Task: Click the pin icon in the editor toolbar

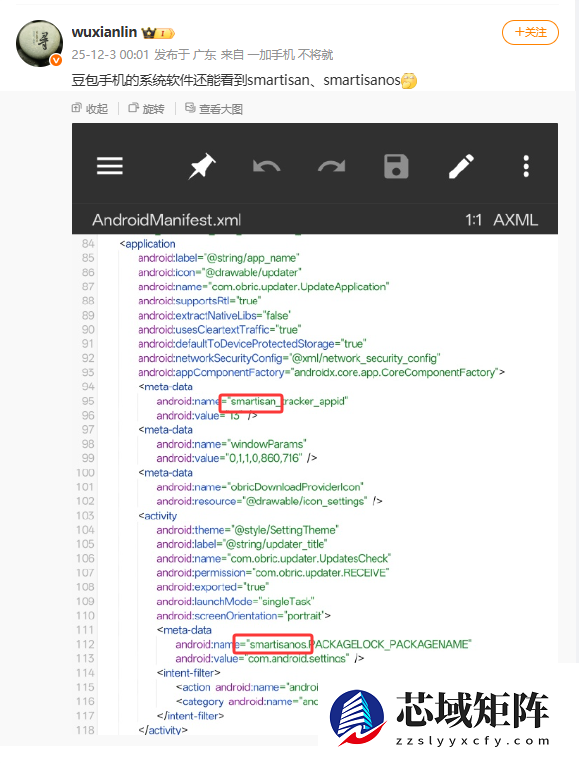Action: coord(202,165)
